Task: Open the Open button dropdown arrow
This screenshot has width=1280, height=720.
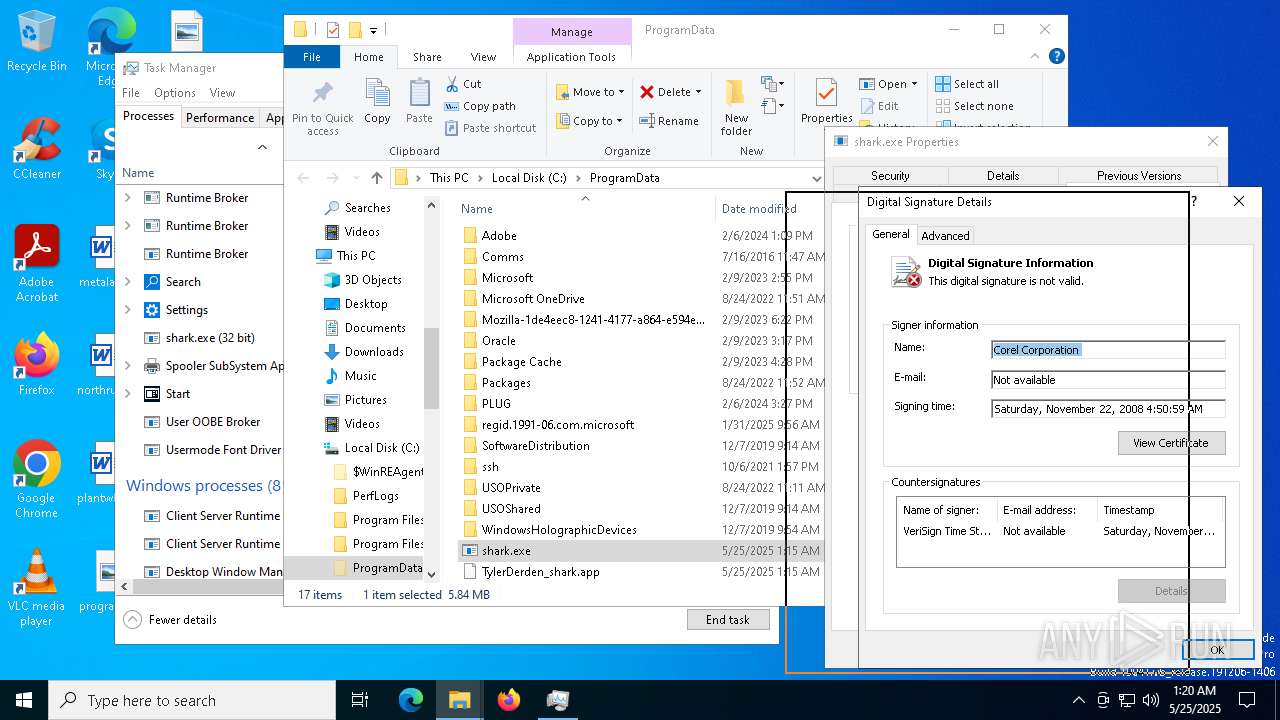Action: coord(914,84)
